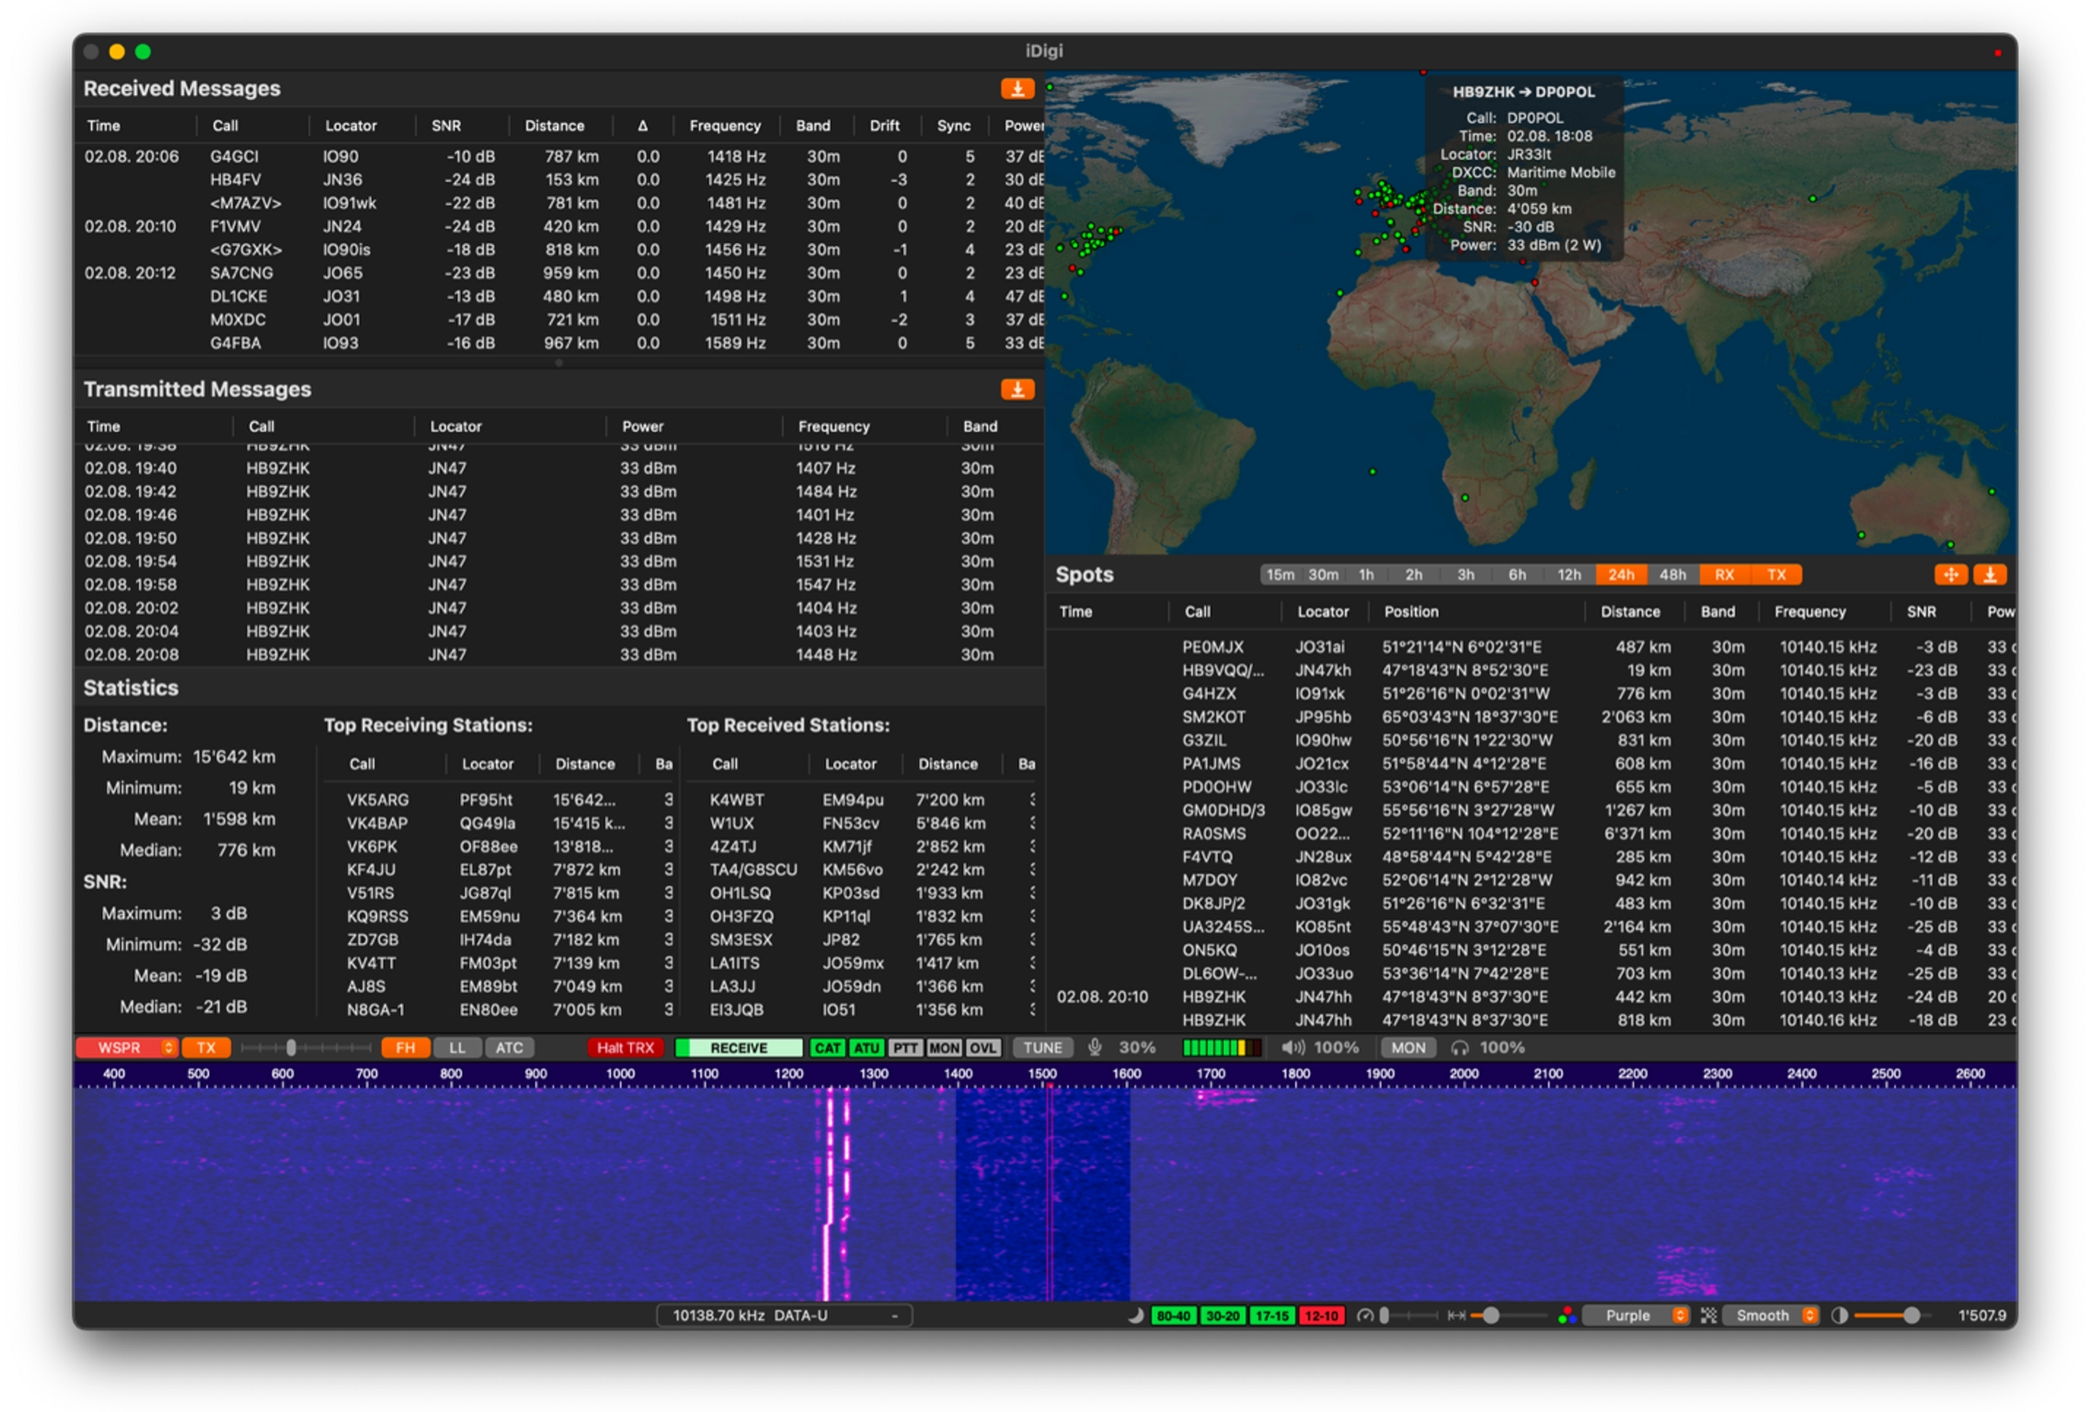Click the TUNE button

click(1042, 1048)
